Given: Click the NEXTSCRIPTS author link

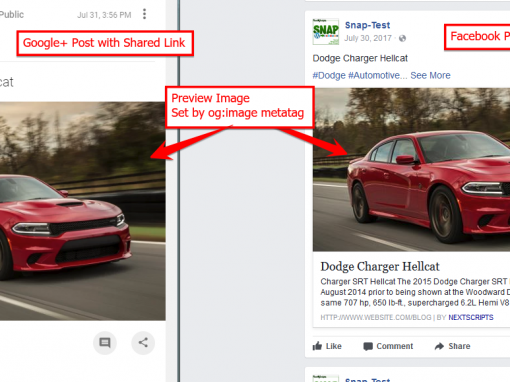Looking at the screenshot, I should point(471,317).
